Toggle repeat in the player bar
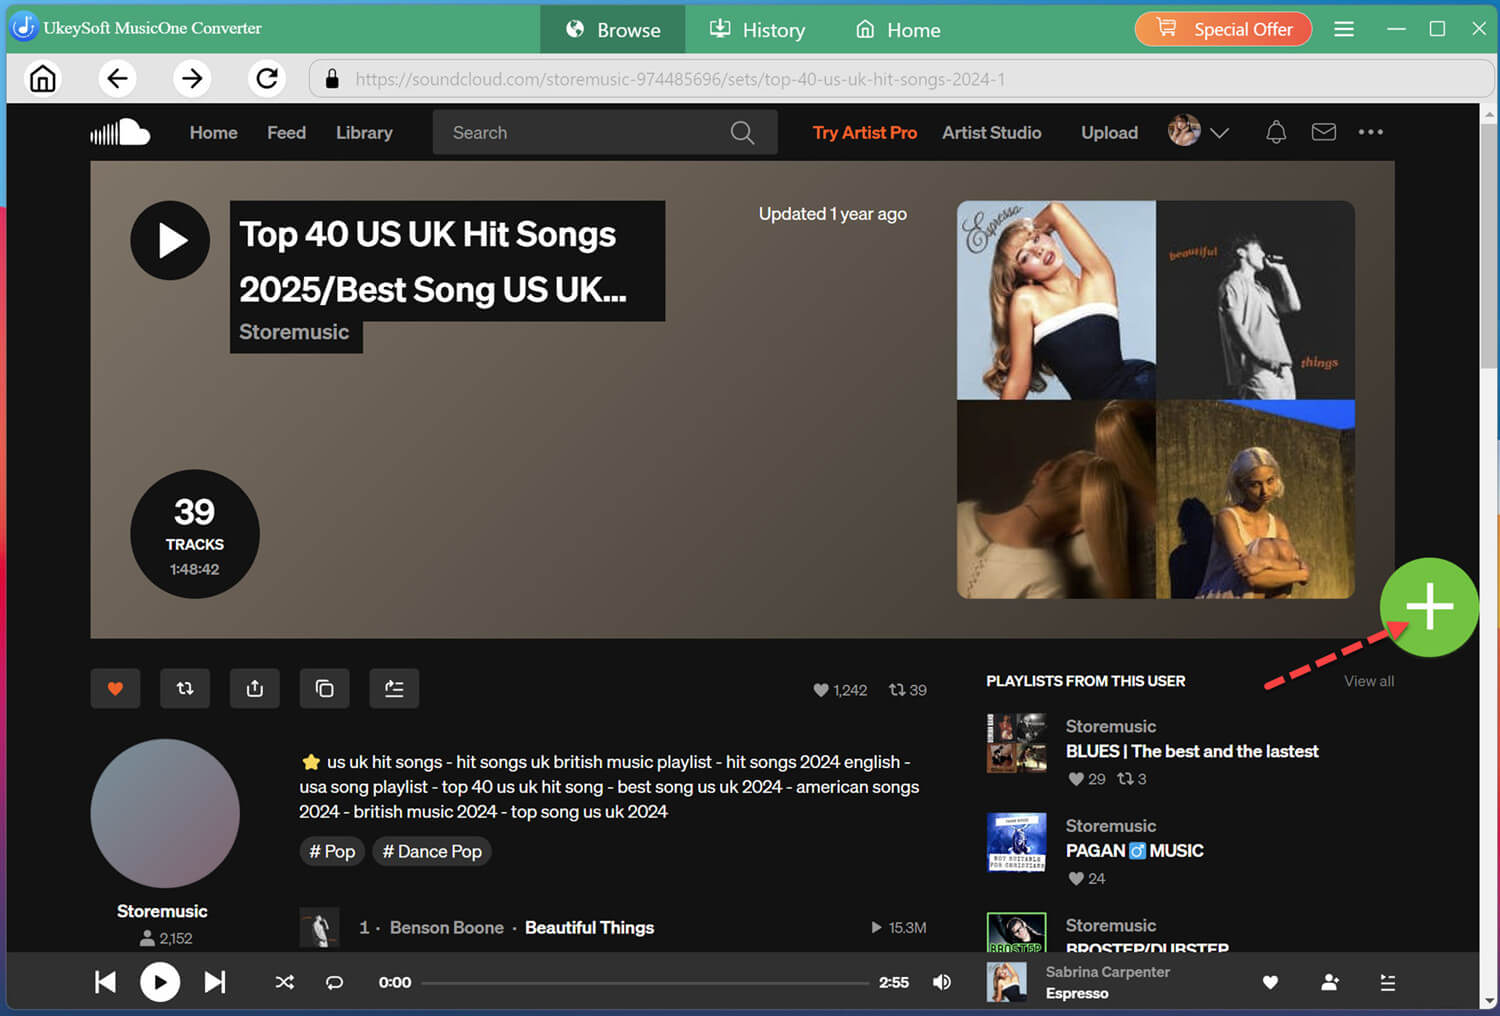This screenshot has height=1016, width=1500. click(x=335, y=982)
